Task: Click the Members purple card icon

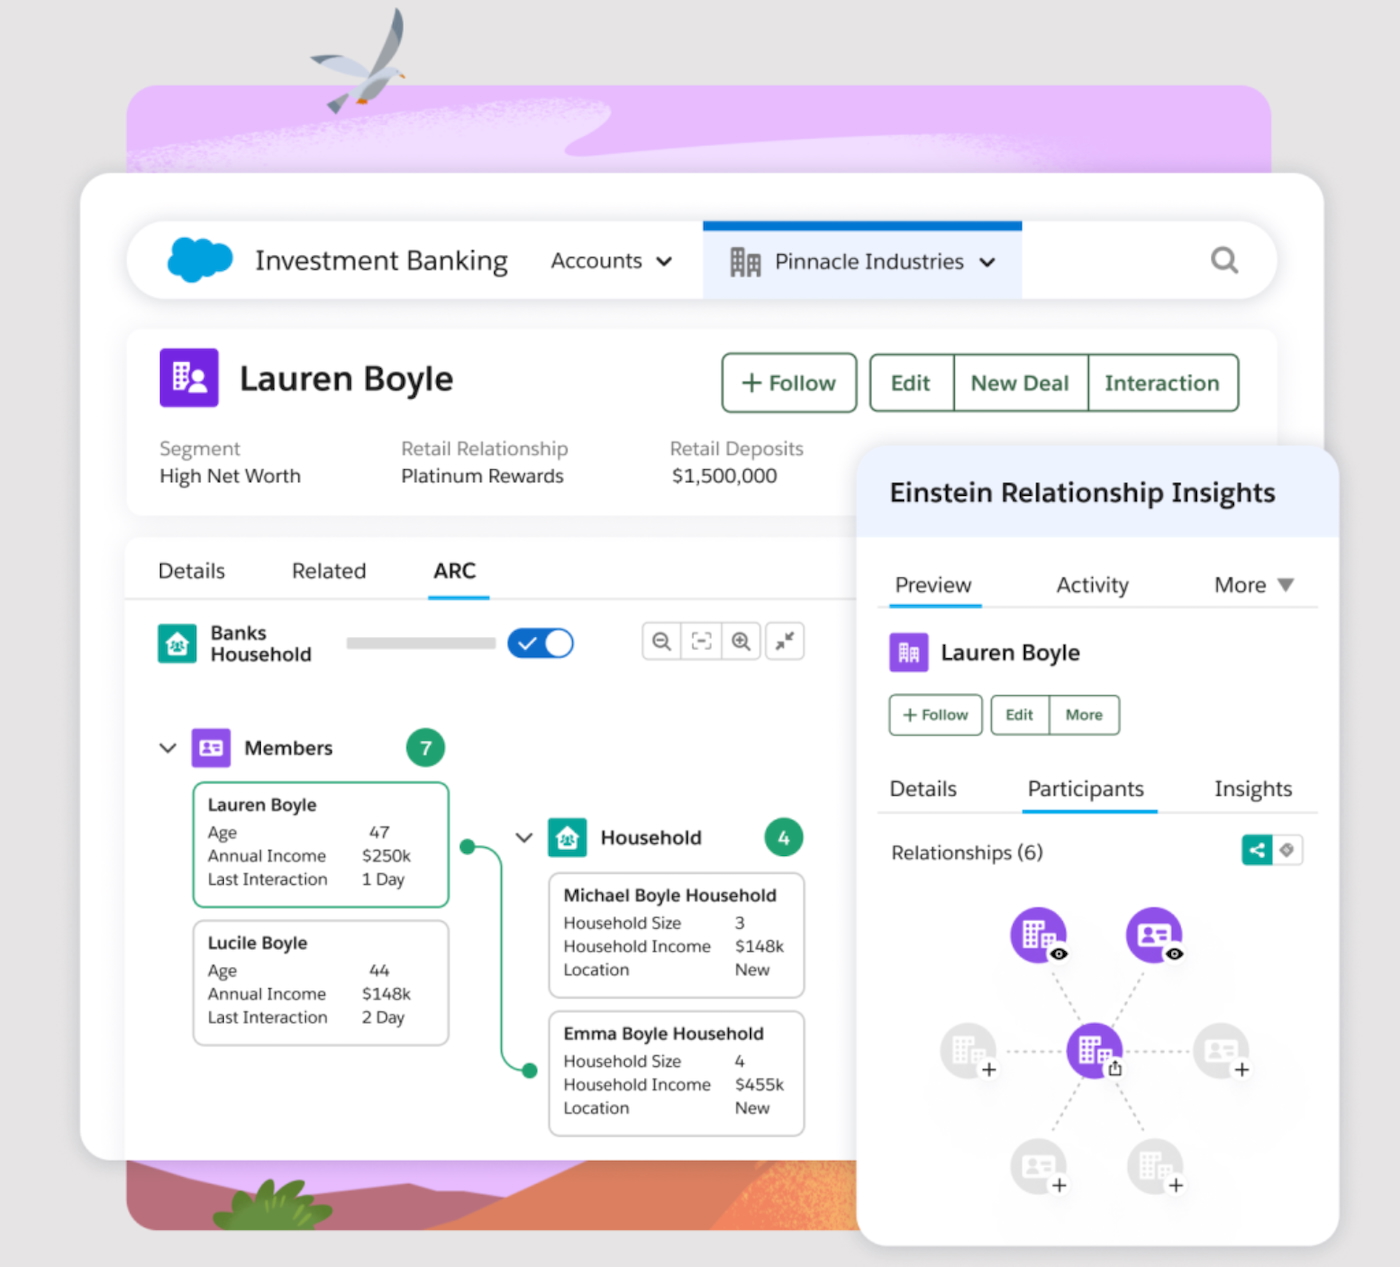Action: 211,748
